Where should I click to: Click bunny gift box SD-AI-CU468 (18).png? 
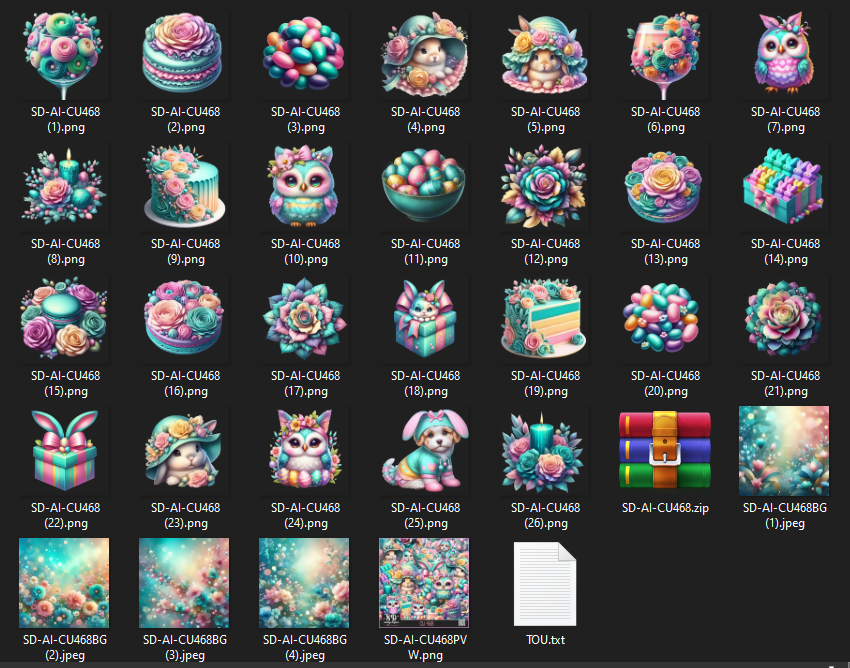coord(425,319)
